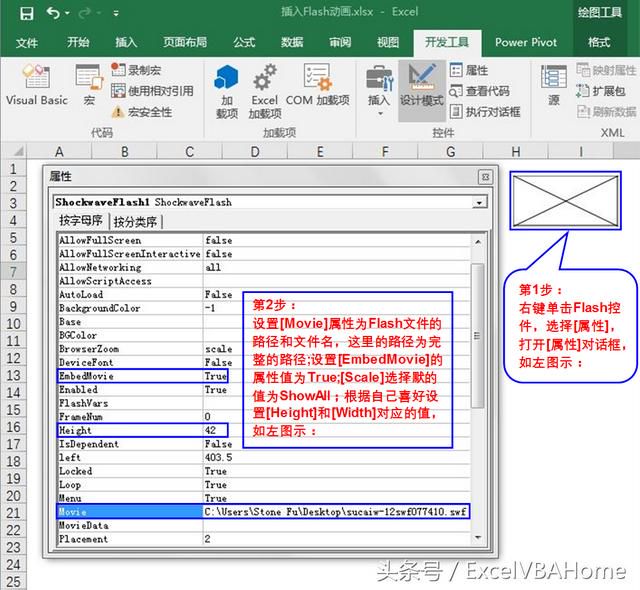
Task: Click the EmbedMovie True value
Action: pyautogui.click(x=216, y=376)
